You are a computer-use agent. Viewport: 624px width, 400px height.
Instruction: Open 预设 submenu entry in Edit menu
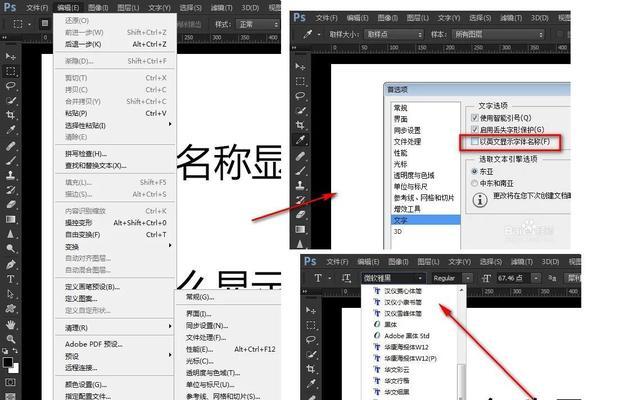click(115, 356)
